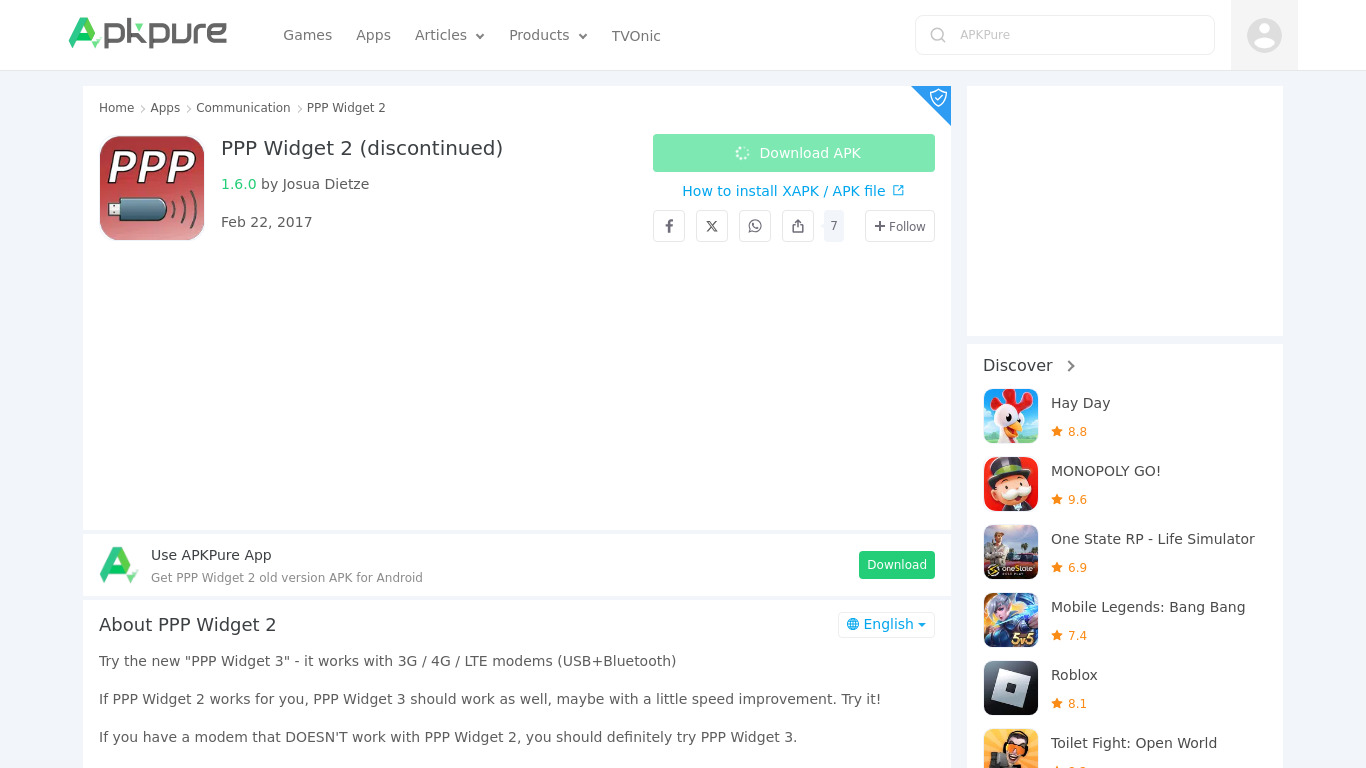The width and height of the screenshot is (1366, 768).
Task: Click One State RP rating 6.9
Action: coord(1069,568)
